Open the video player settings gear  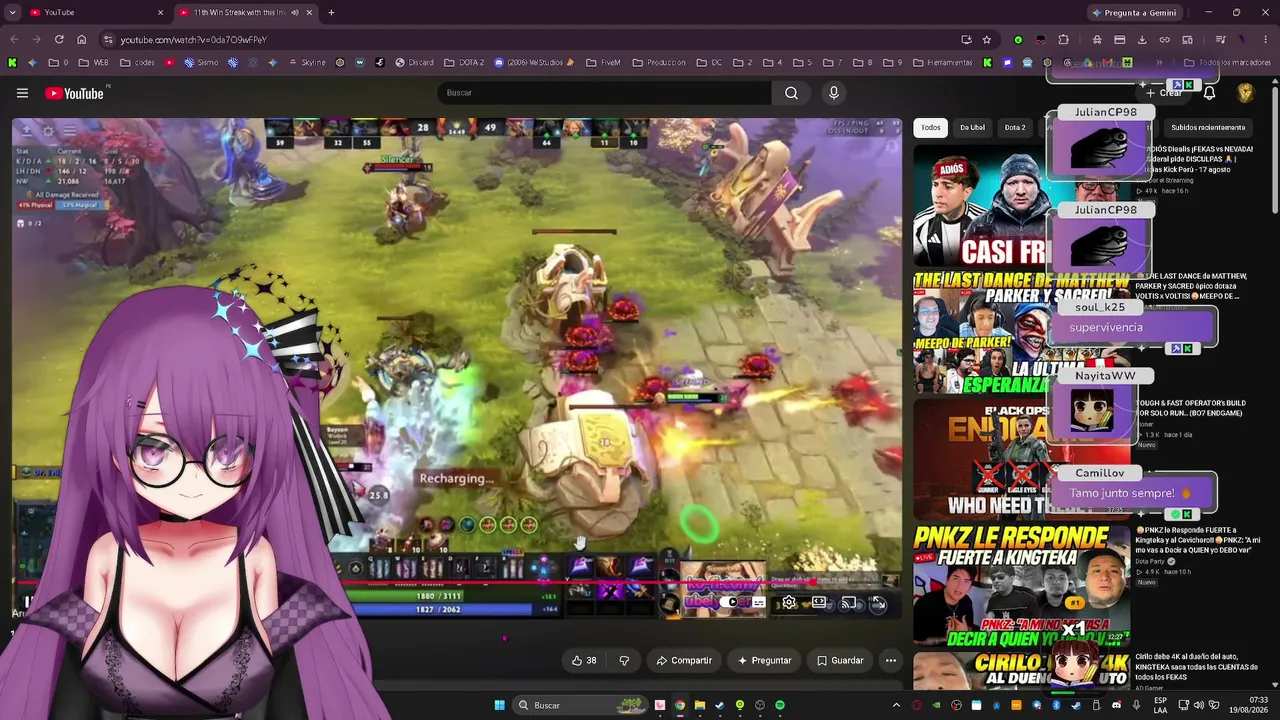click(x=789, y=603)
